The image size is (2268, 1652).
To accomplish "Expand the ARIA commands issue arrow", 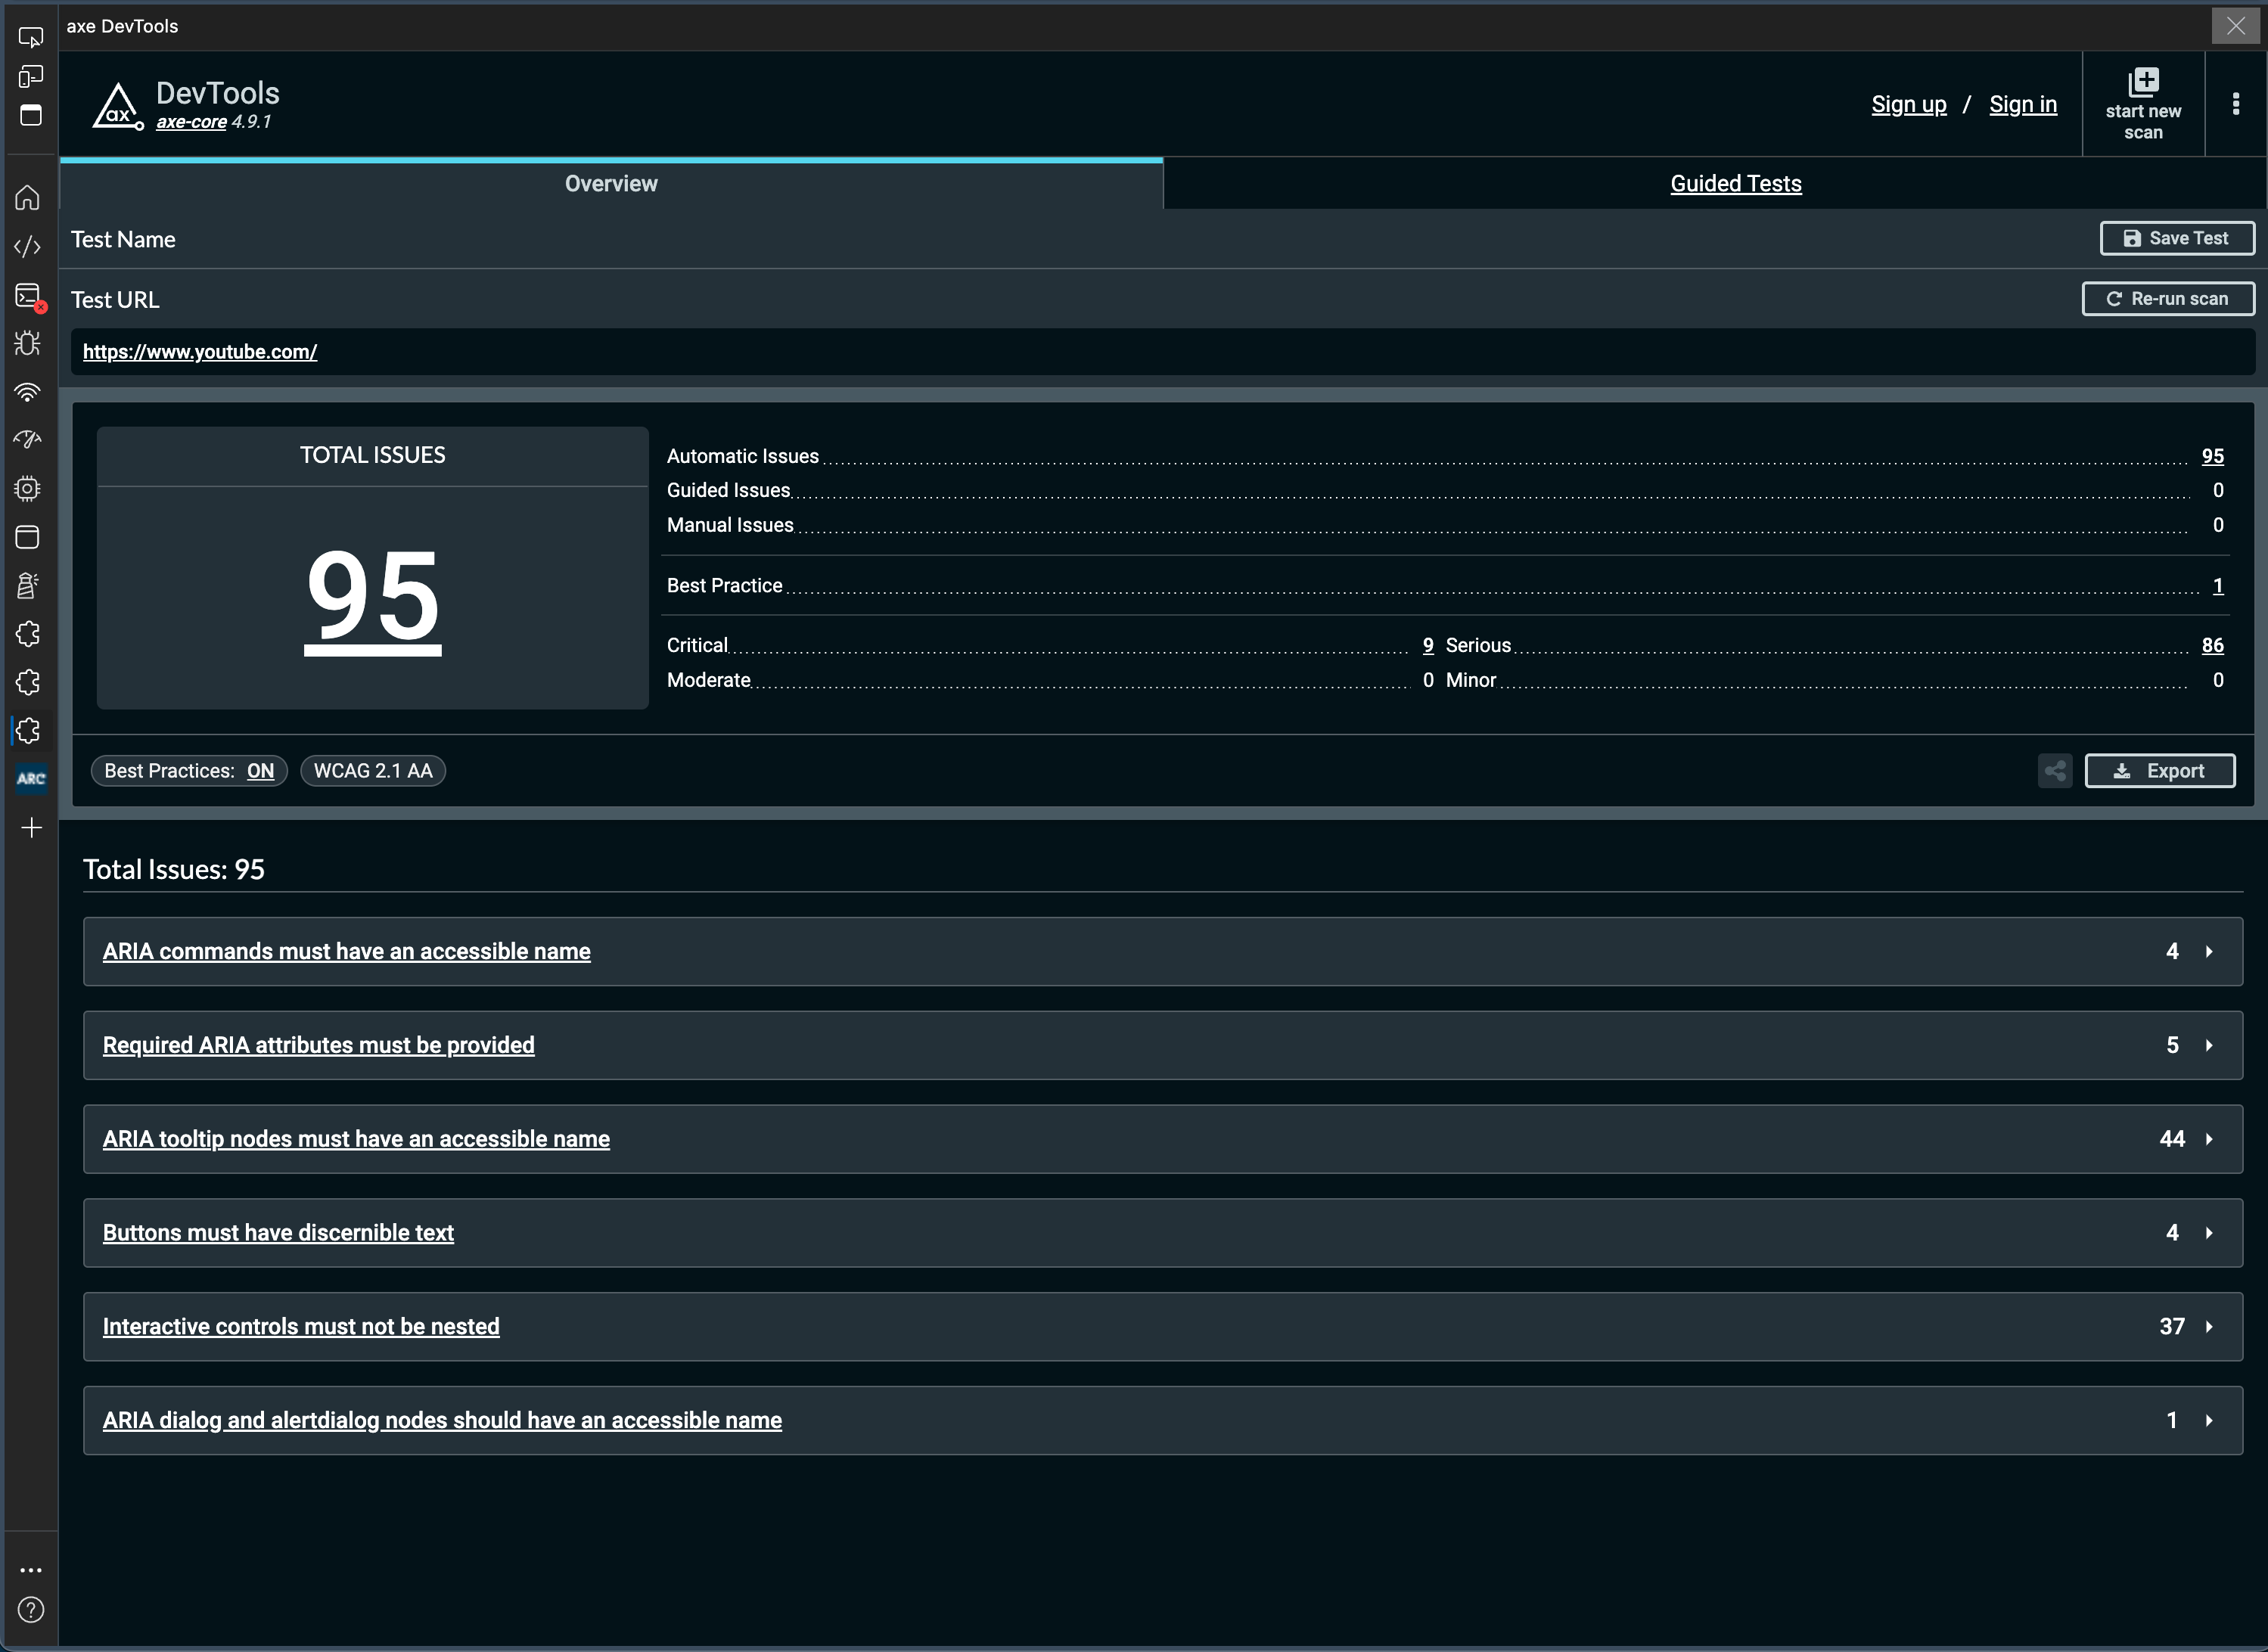I will point(2209,952).
